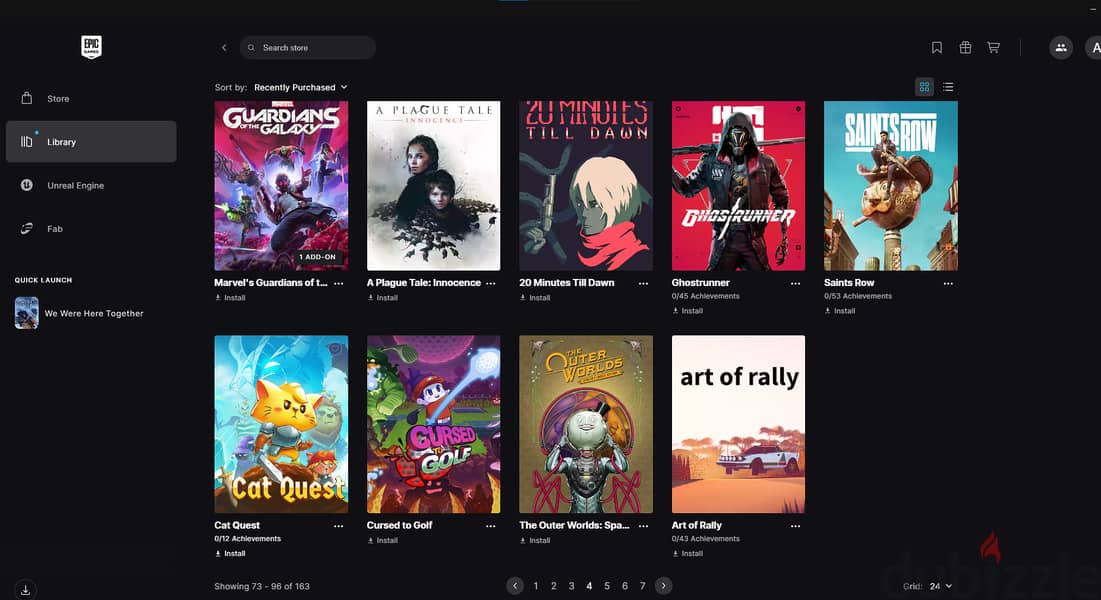Image resolution: width=1101 pixels, height=600 pixels.
Task: Open Fab in the sidebar
Action: coord(91,228)
